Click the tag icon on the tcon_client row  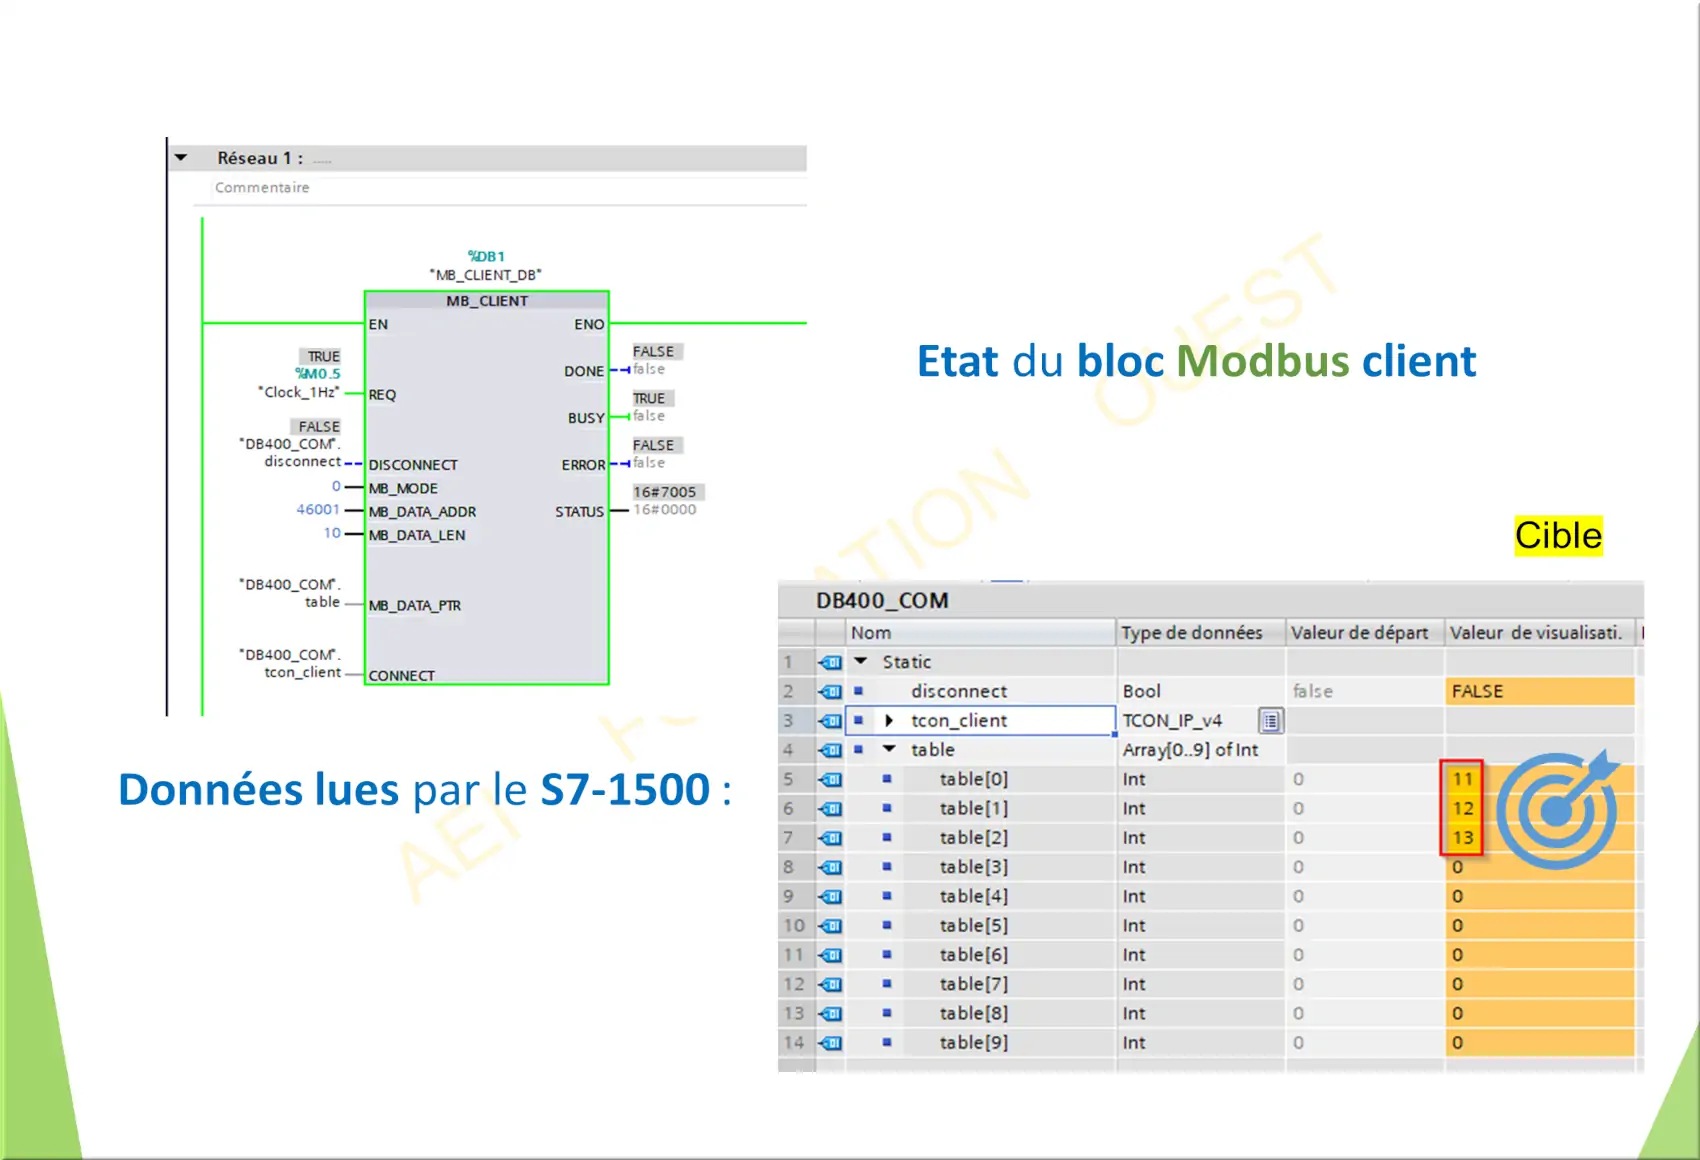tap(830, 720)
